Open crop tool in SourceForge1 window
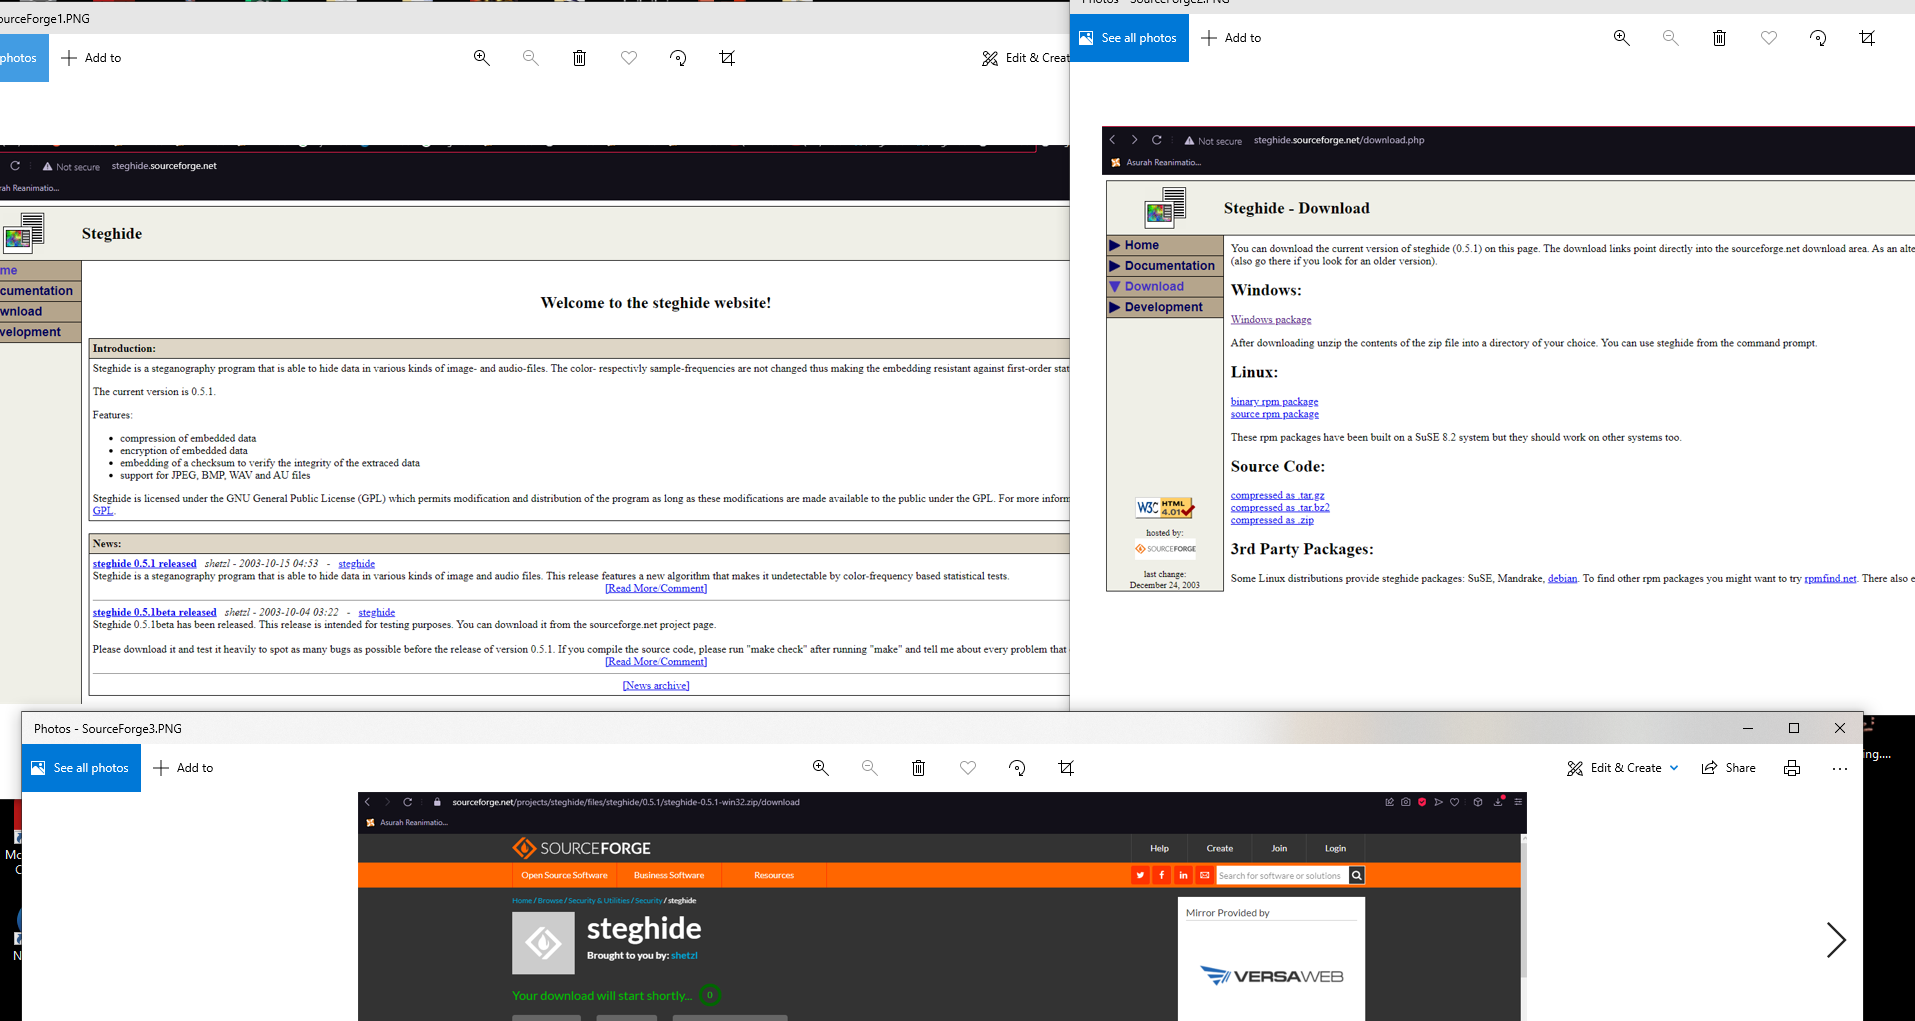This screenshot has height=1021, width=1915. 727,58
